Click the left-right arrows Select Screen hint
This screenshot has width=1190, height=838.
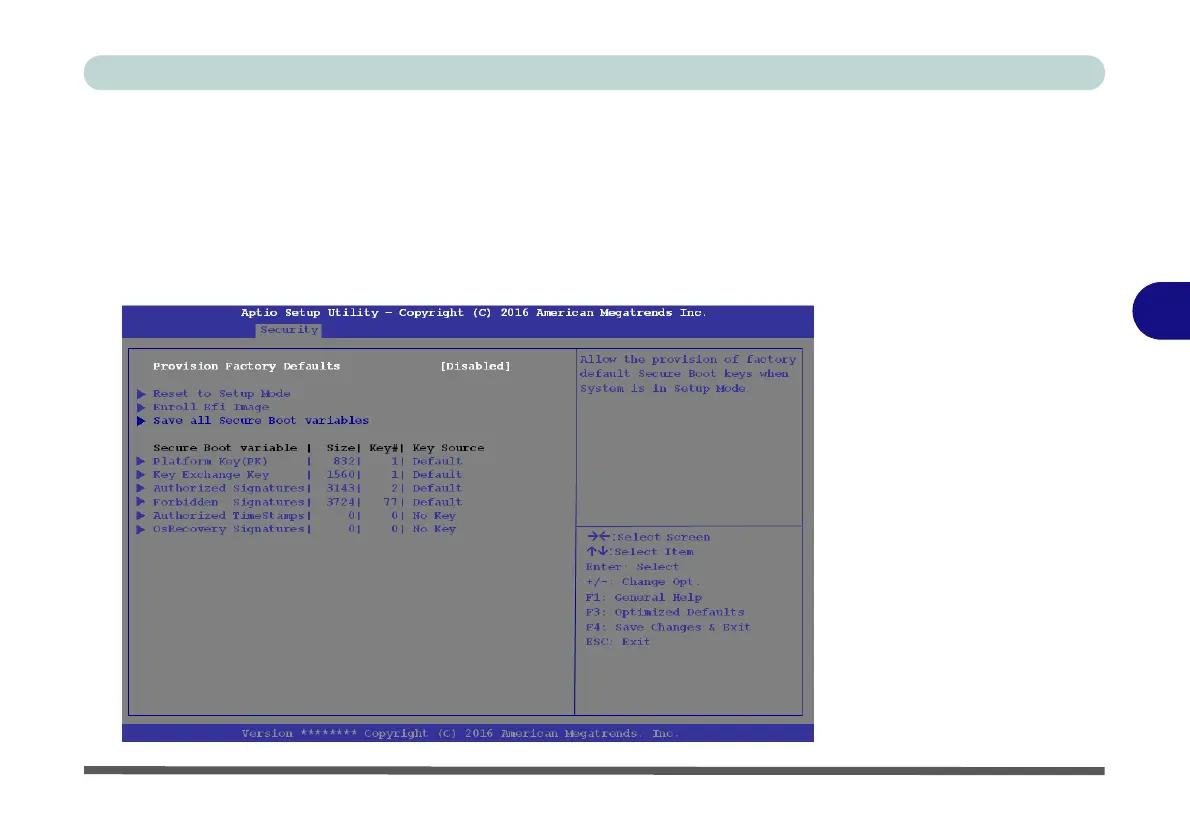pos(649,537)
